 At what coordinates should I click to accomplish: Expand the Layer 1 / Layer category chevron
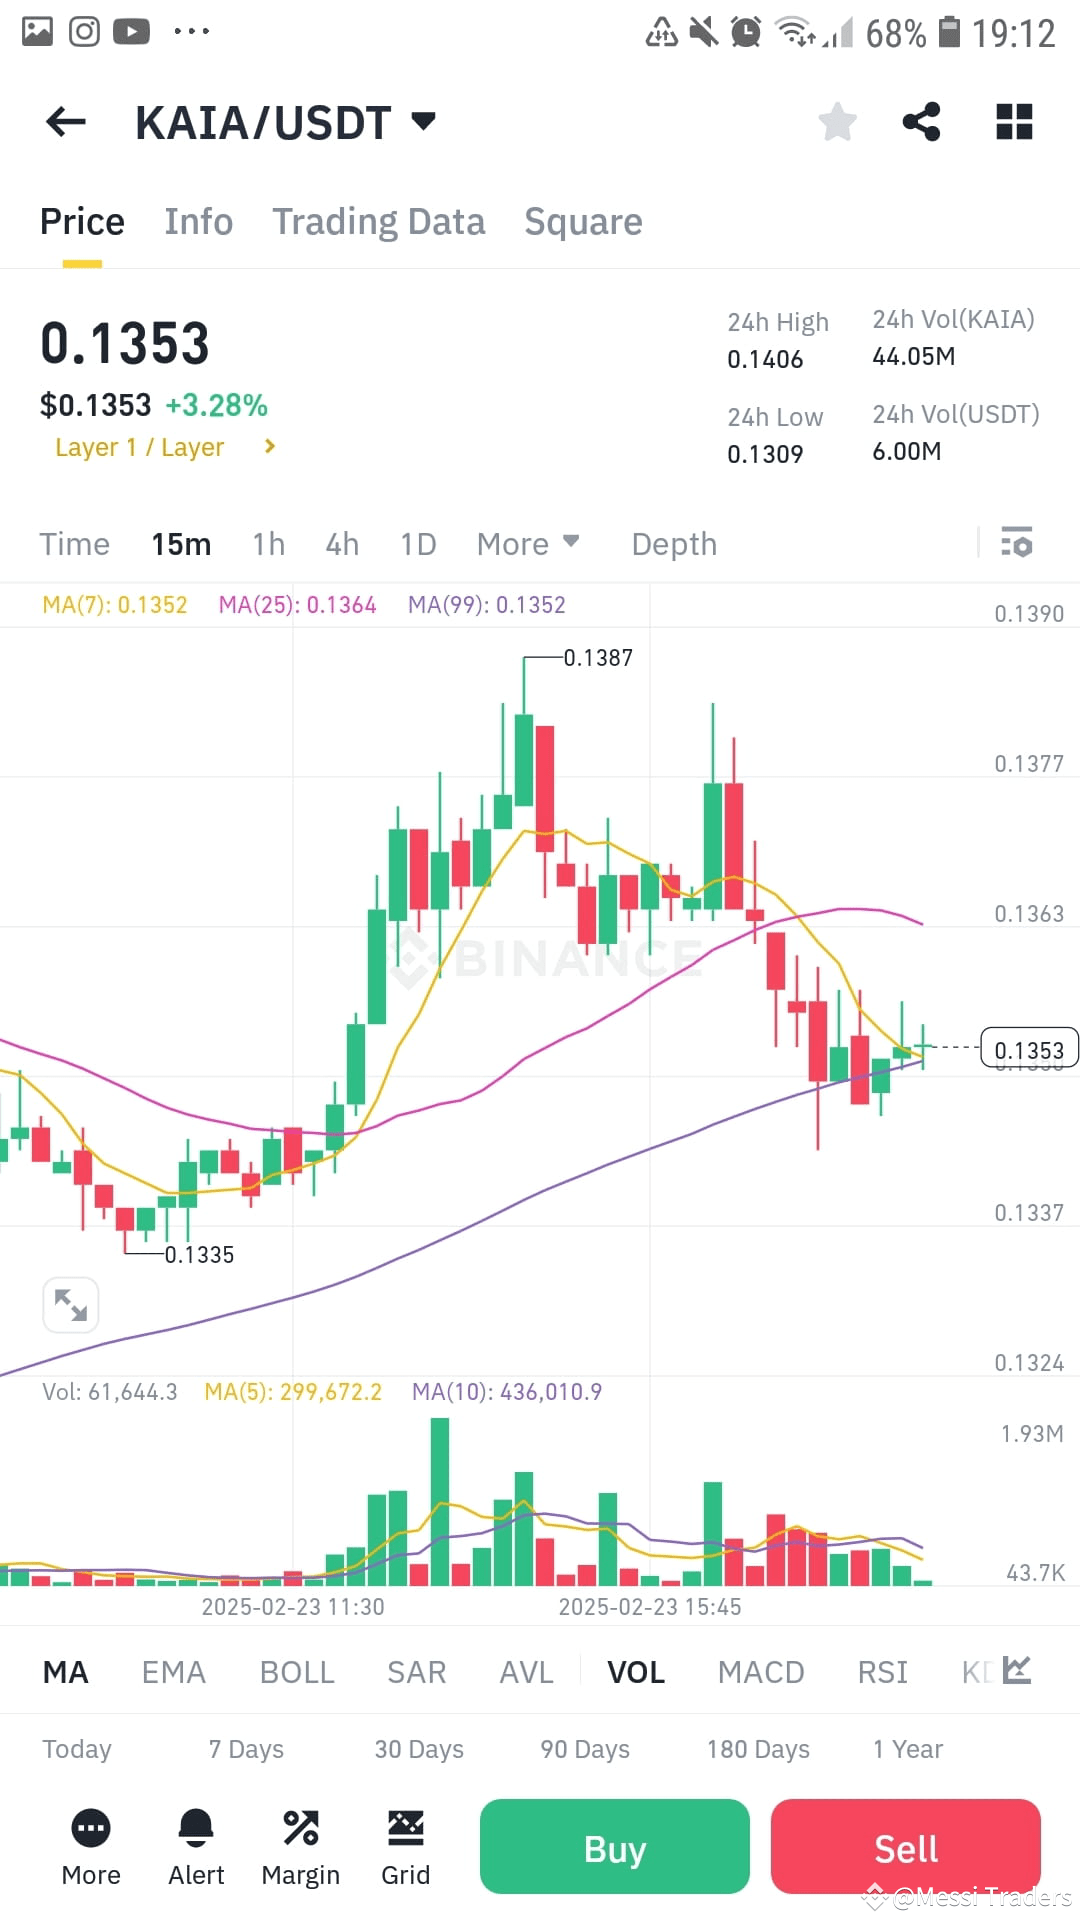(x=270, y=447)
